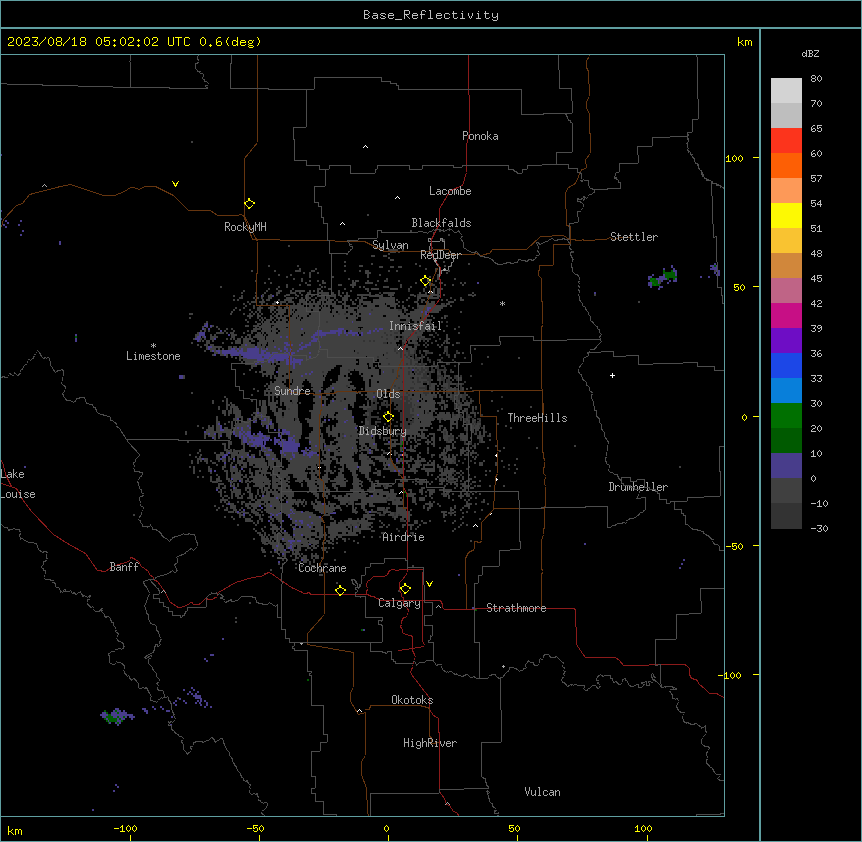This screenshot has height=842, width=862.
Task: Click the -100 tick label on the bottom axis
Action: [125, 829]
